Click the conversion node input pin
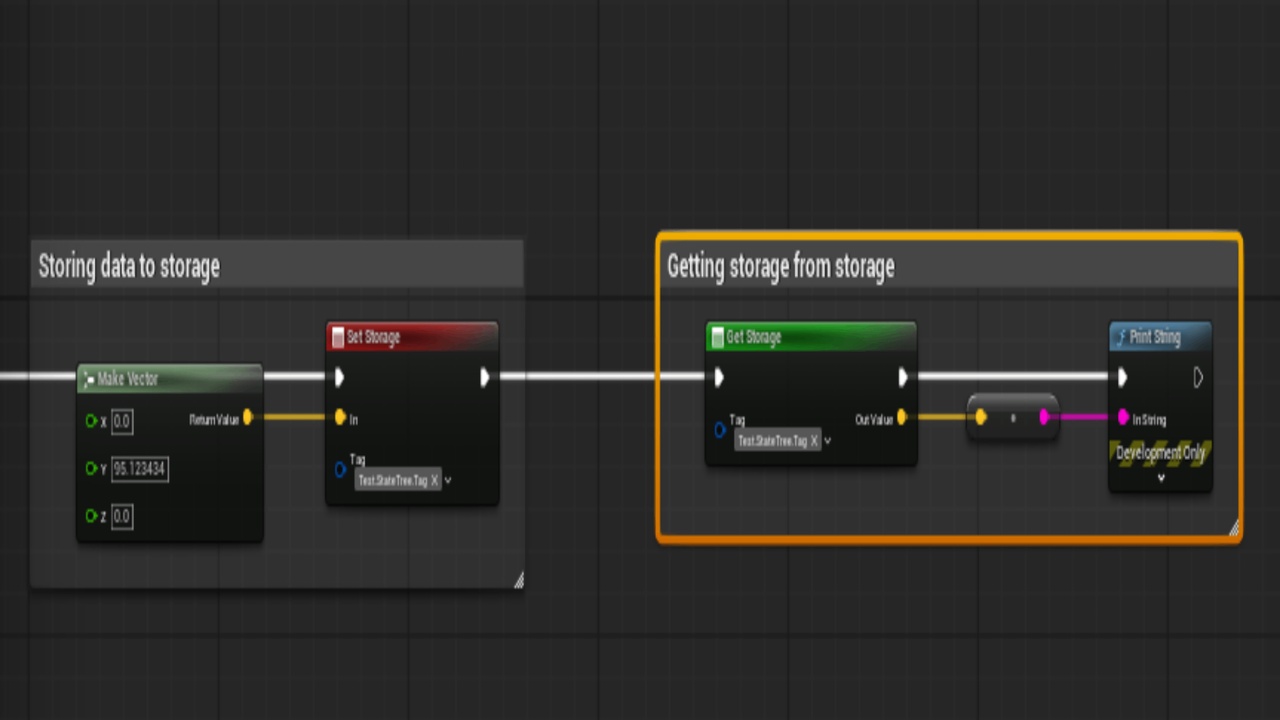Viewport: 1280px width, 720px height. point(981,418)
